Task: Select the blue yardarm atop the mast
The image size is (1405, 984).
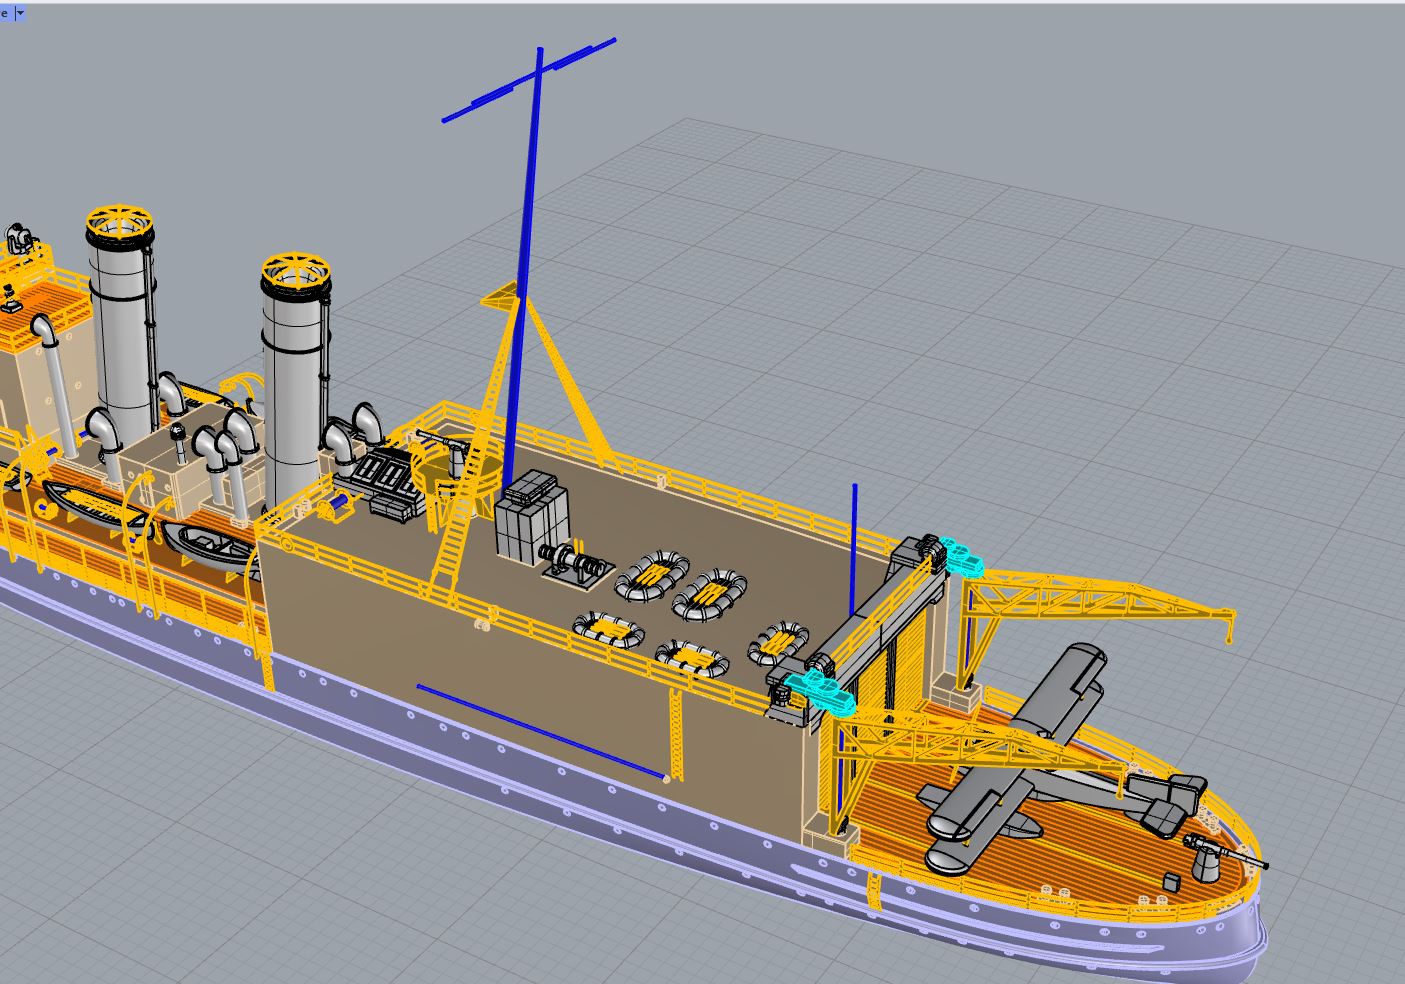Action: point(529,80)
